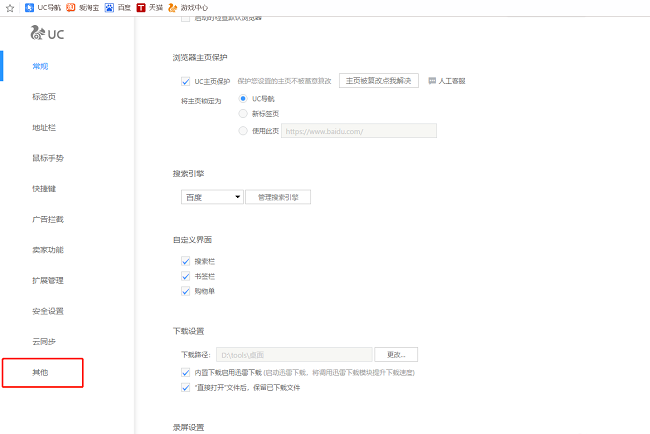The width and height of the screenshot is (650, 434).
Task: Open the 百度 search engine dropdown
Action: pyautogui.click(x=212, y=197)
